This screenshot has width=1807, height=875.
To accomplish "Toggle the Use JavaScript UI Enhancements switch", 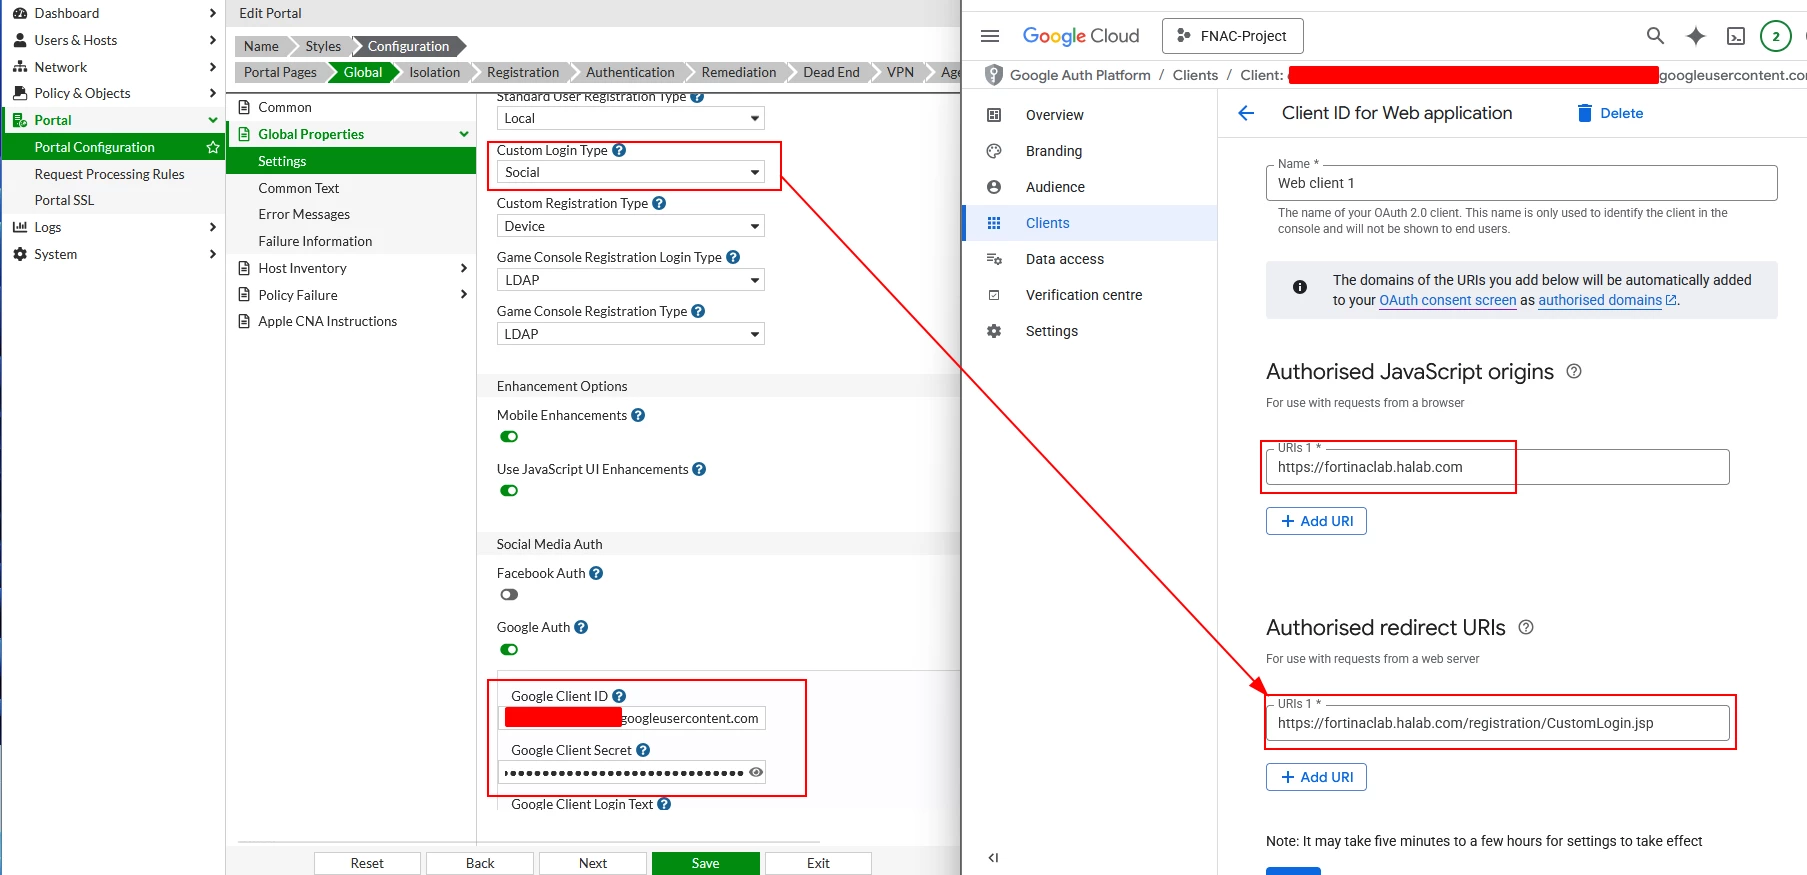I will [x=509, y=491].
